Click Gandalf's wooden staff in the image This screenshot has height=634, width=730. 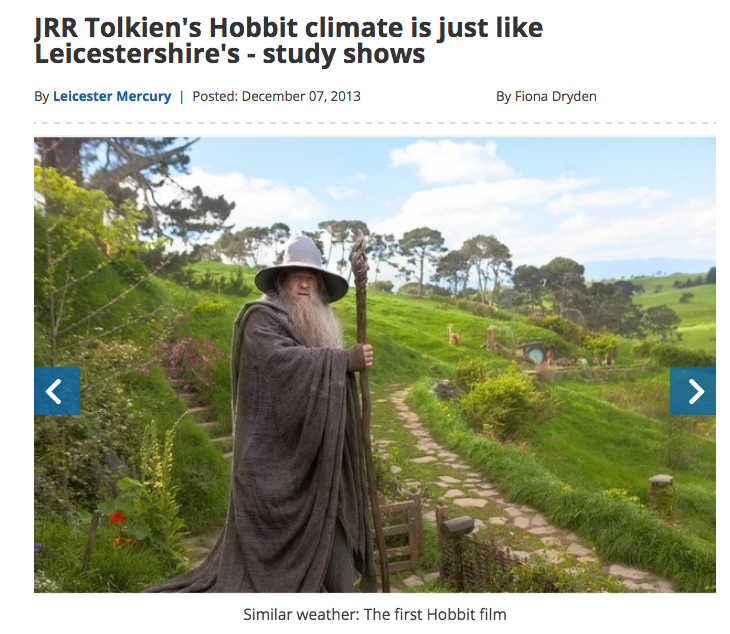point(362,400)
